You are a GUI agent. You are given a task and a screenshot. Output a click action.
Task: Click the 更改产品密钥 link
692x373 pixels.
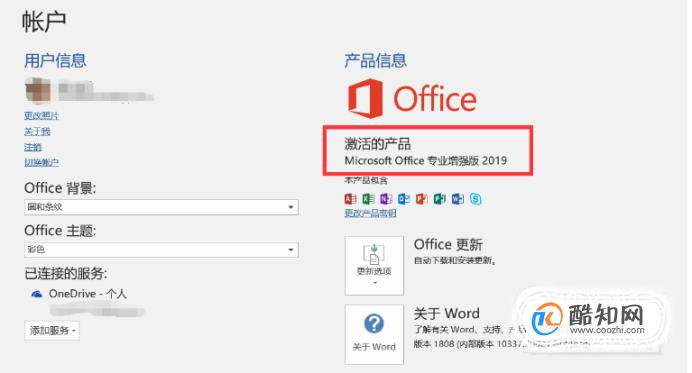[x=370, y=213]
